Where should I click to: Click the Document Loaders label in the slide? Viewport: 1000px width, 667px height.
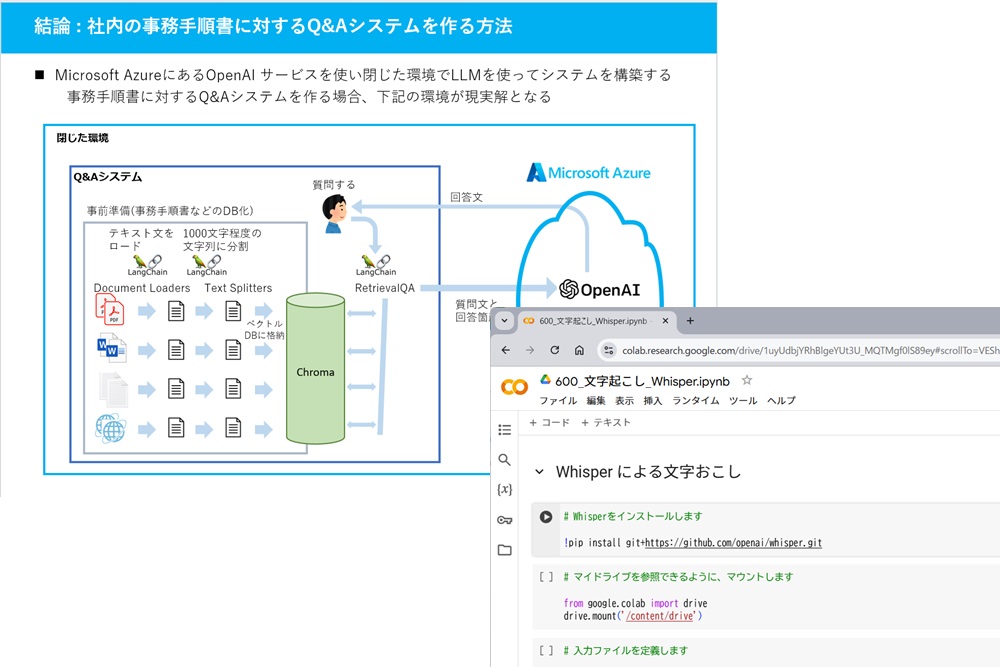pos(142,288)
